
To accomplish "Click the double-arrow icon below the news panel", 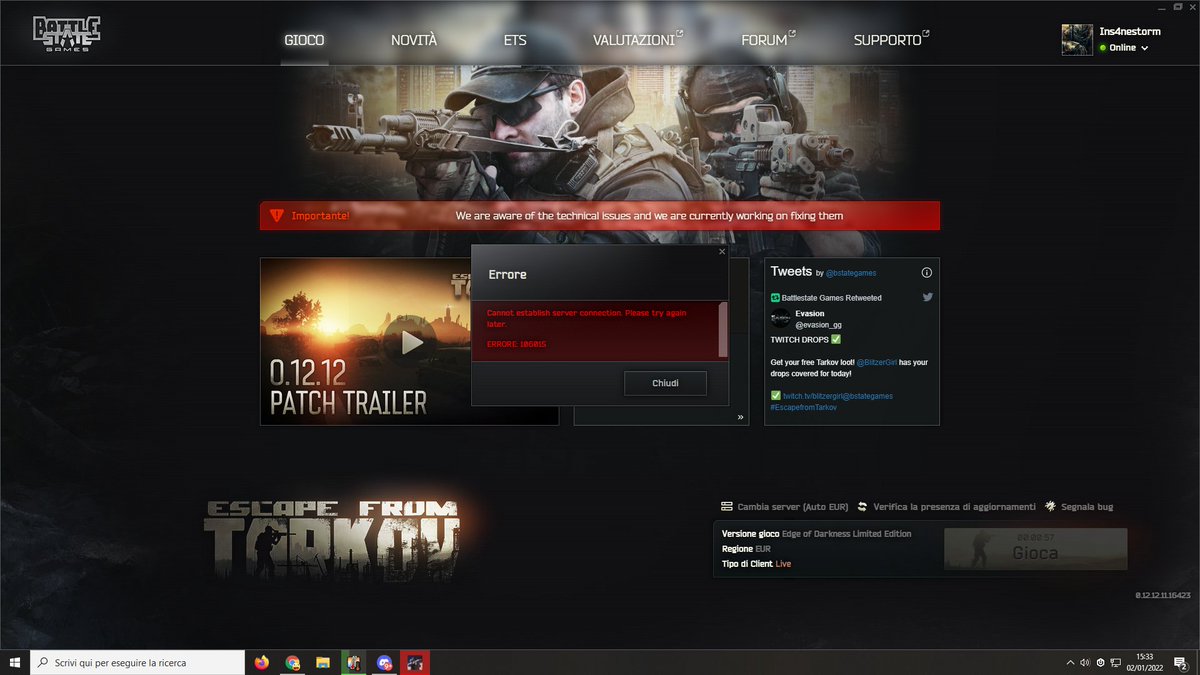I will pos(741,417).
